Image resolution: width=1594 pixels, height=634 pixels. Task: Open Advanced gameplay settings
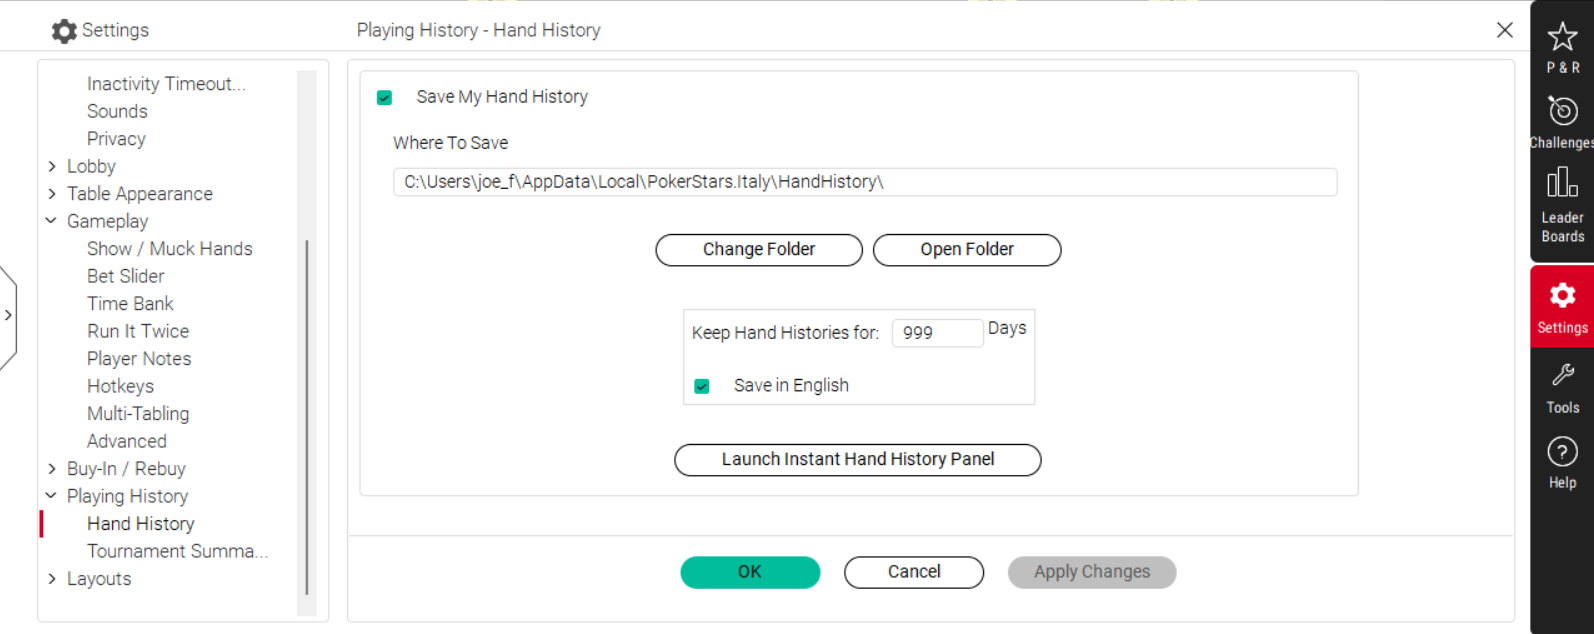click(127, 441)
